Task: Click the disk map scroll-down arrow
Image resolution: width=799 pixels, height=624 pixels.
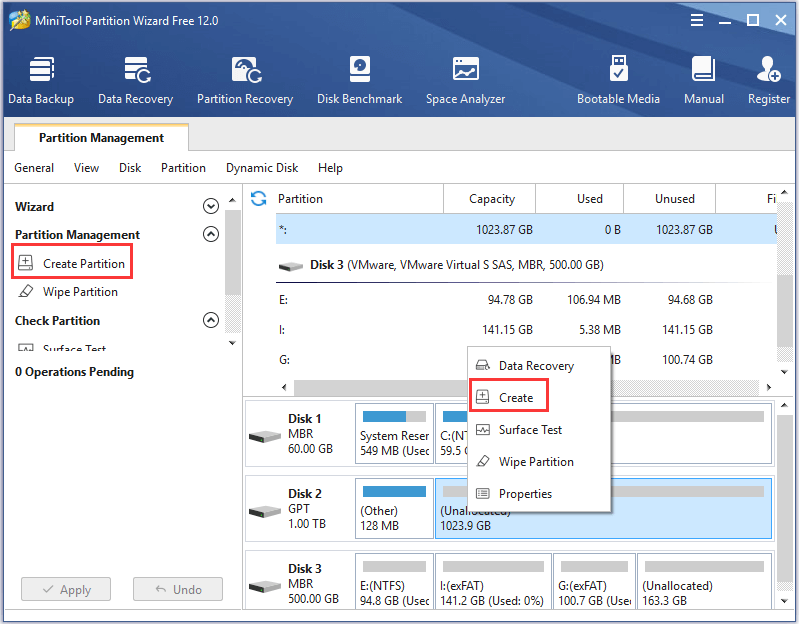Action: 785,601
